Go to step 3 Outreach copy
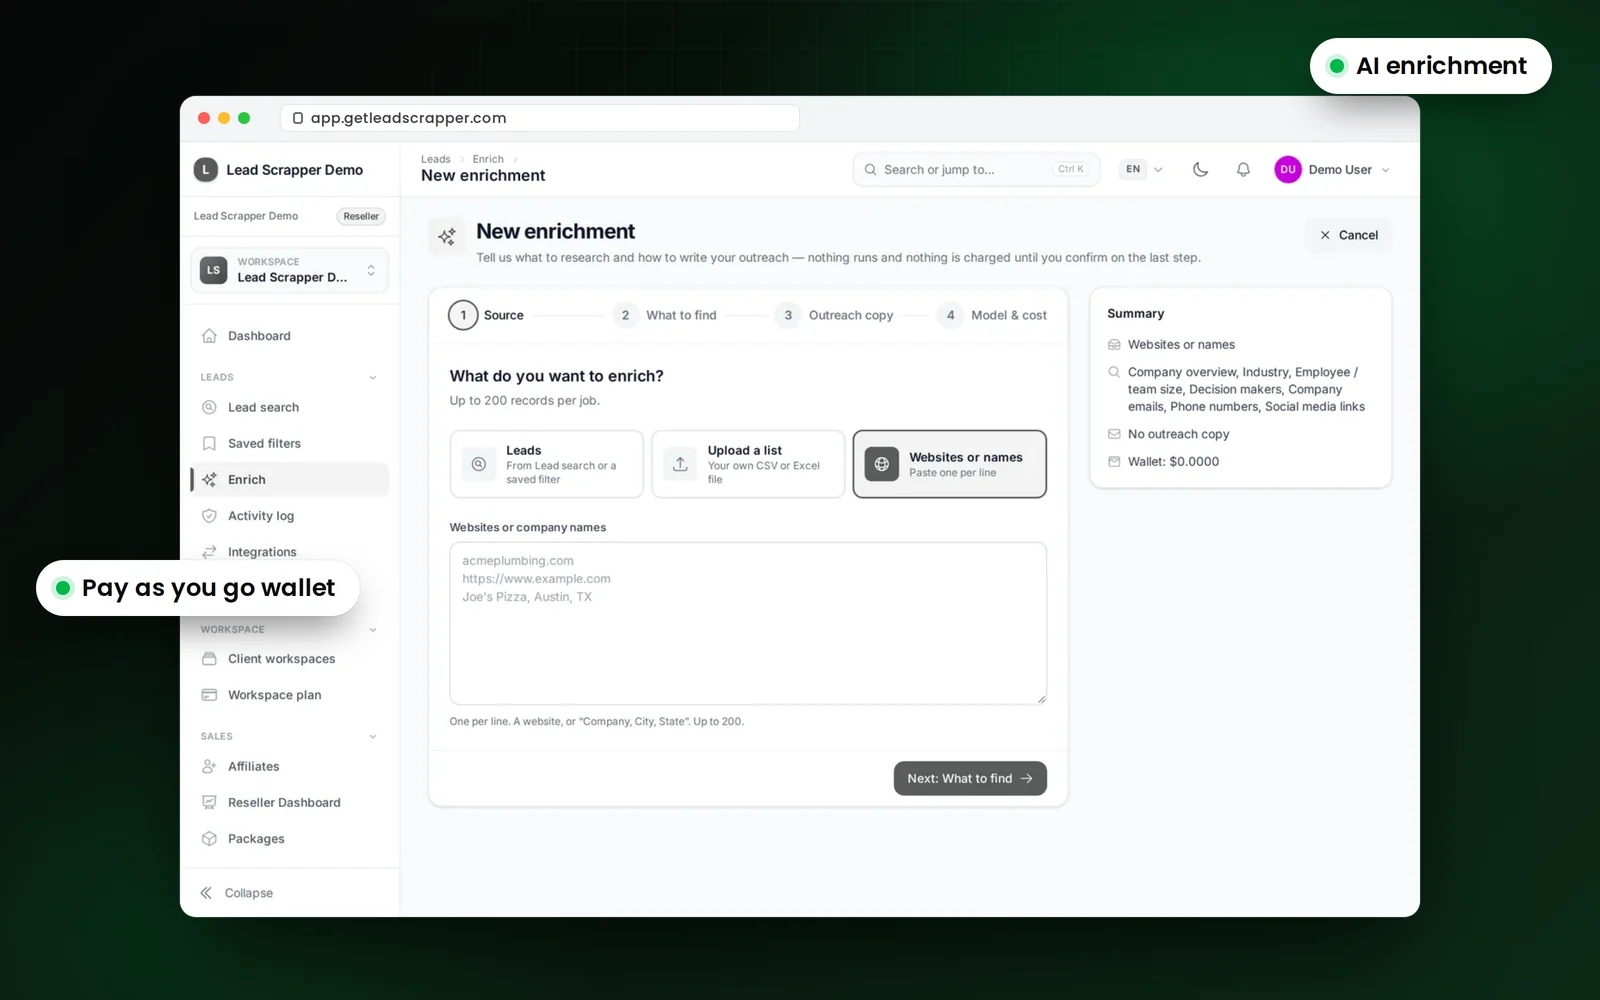The image size is (1600, 1000). 834,315
